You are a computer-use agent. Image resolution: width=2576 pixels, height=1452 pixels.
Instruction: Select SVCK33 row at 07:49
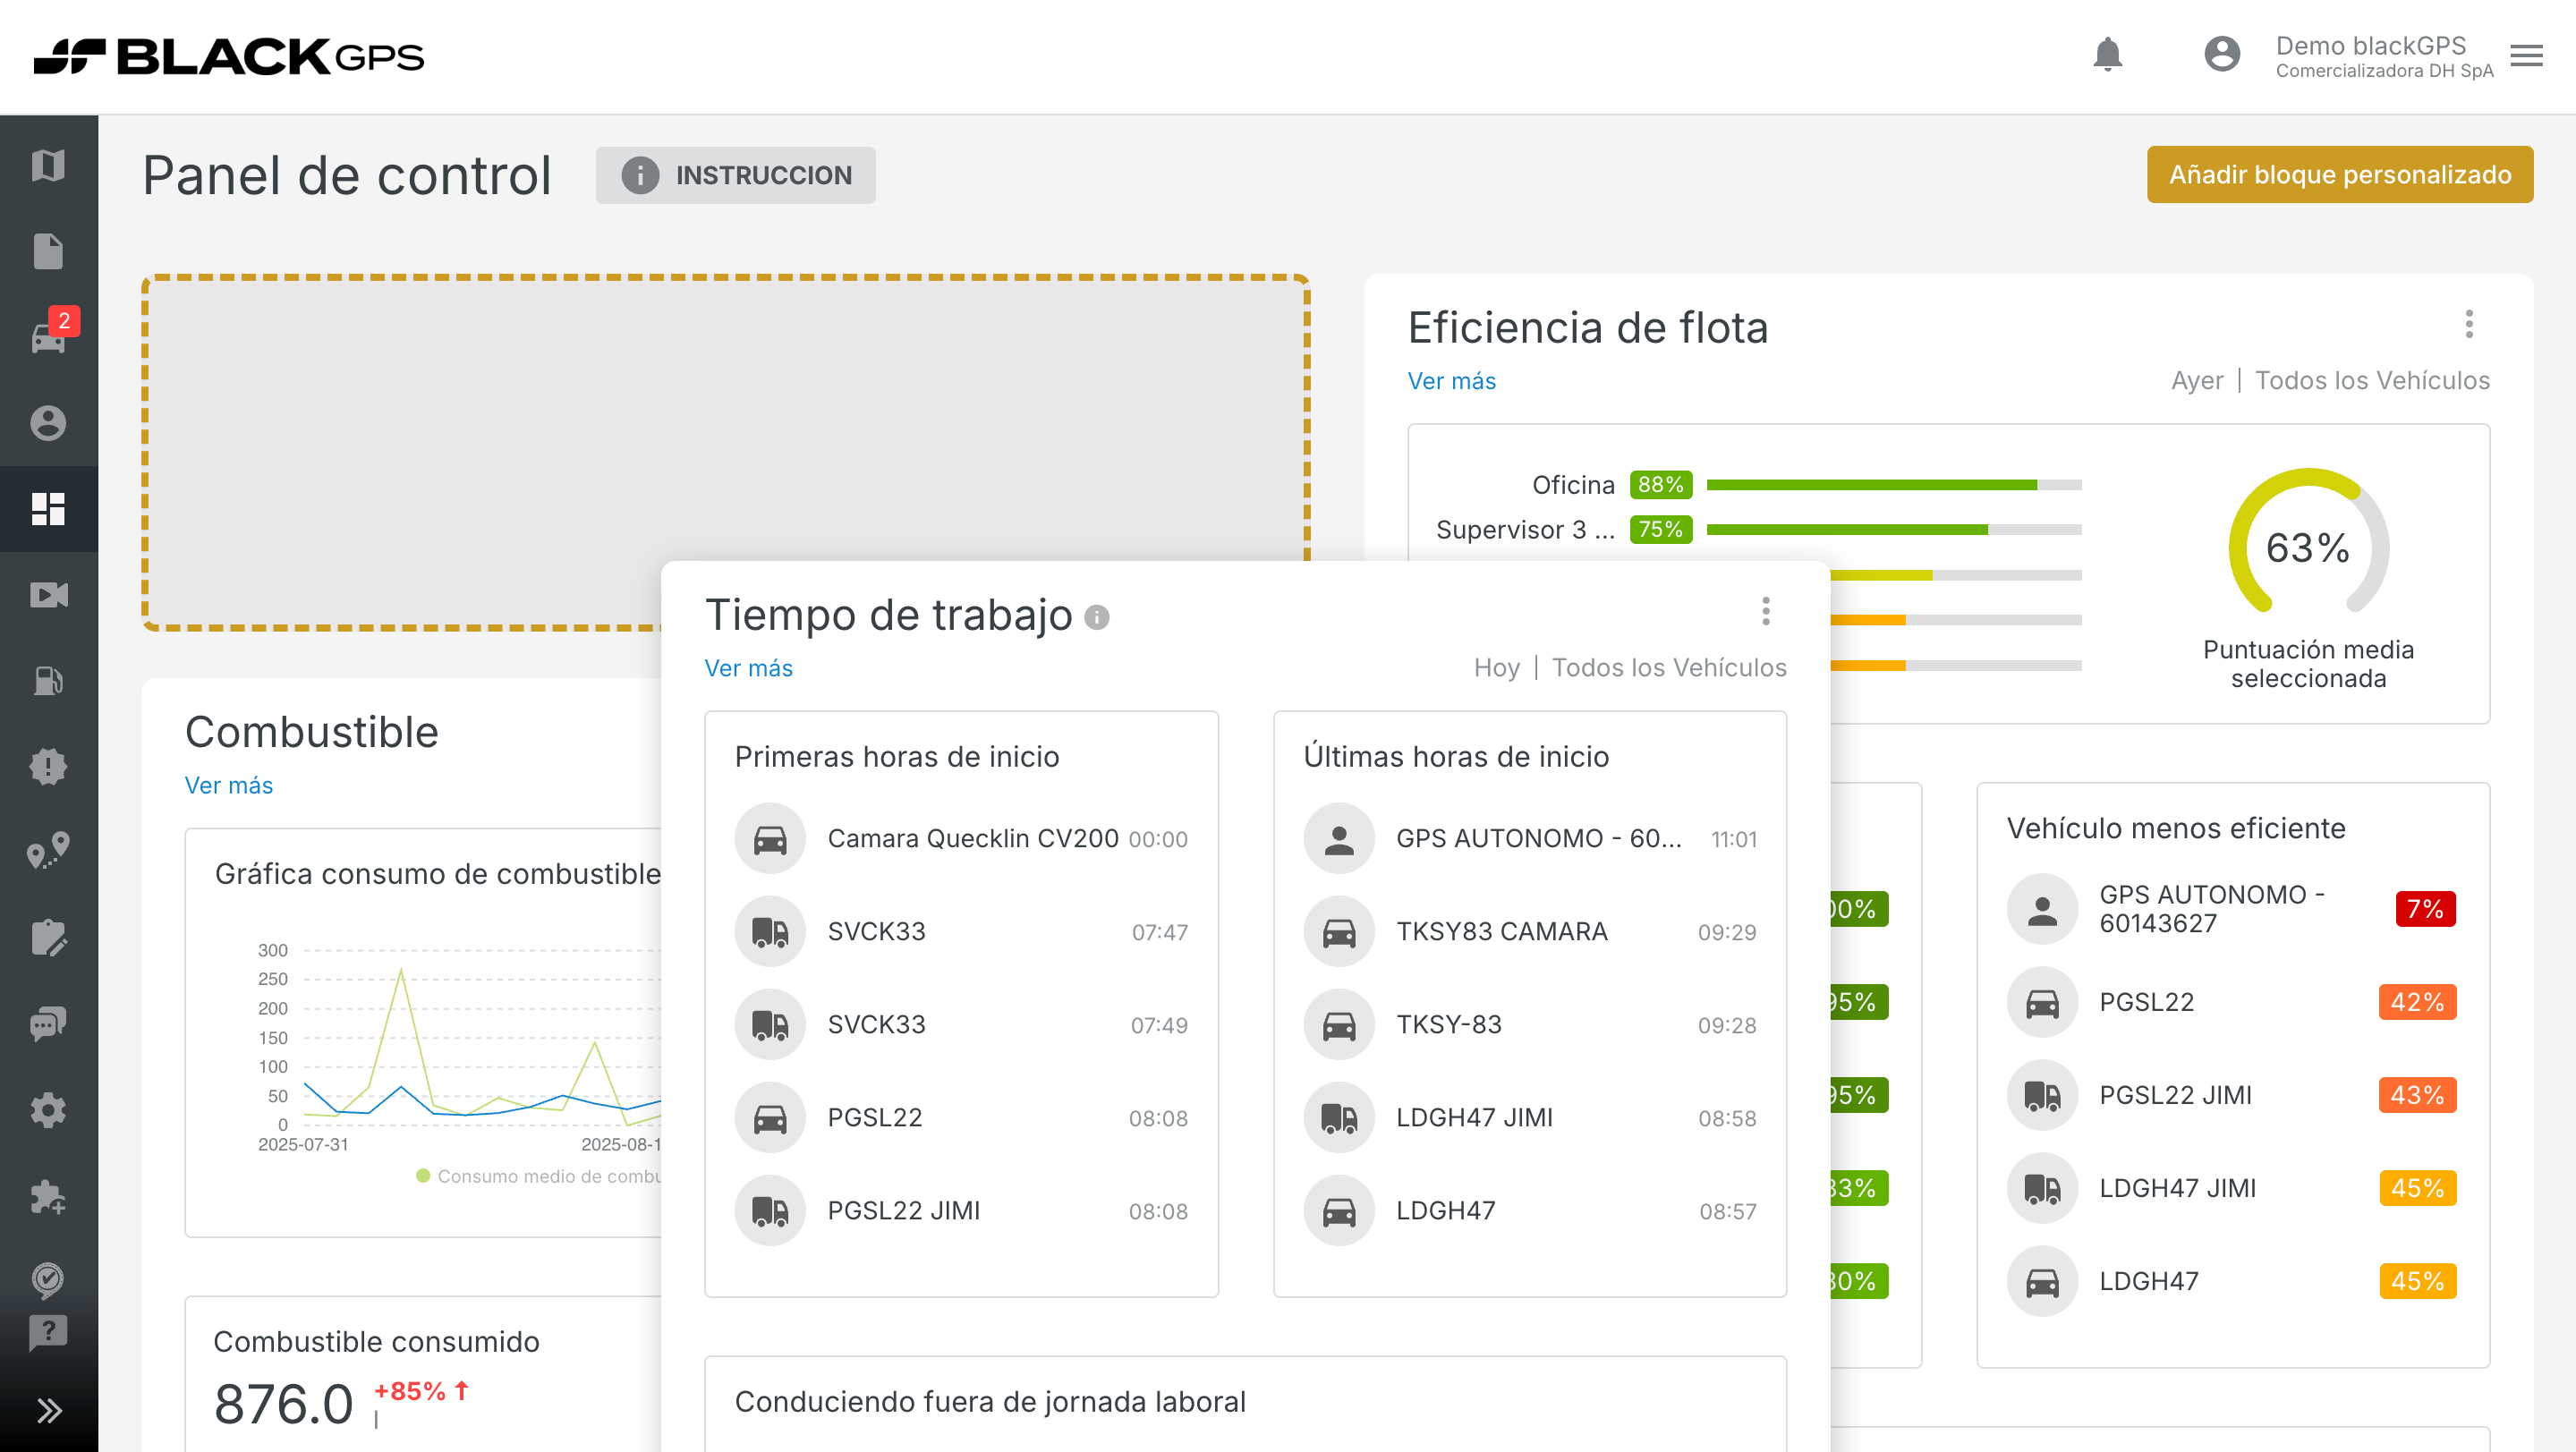click(x=961, y=1025)
